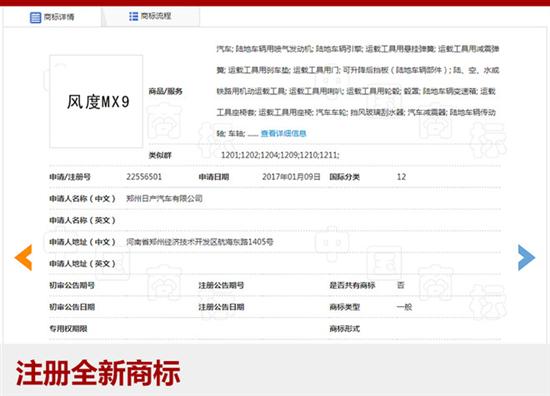Click the 申请/注册号 label
550x396 pixels.
pyautogui.click(x=70, y=177)
